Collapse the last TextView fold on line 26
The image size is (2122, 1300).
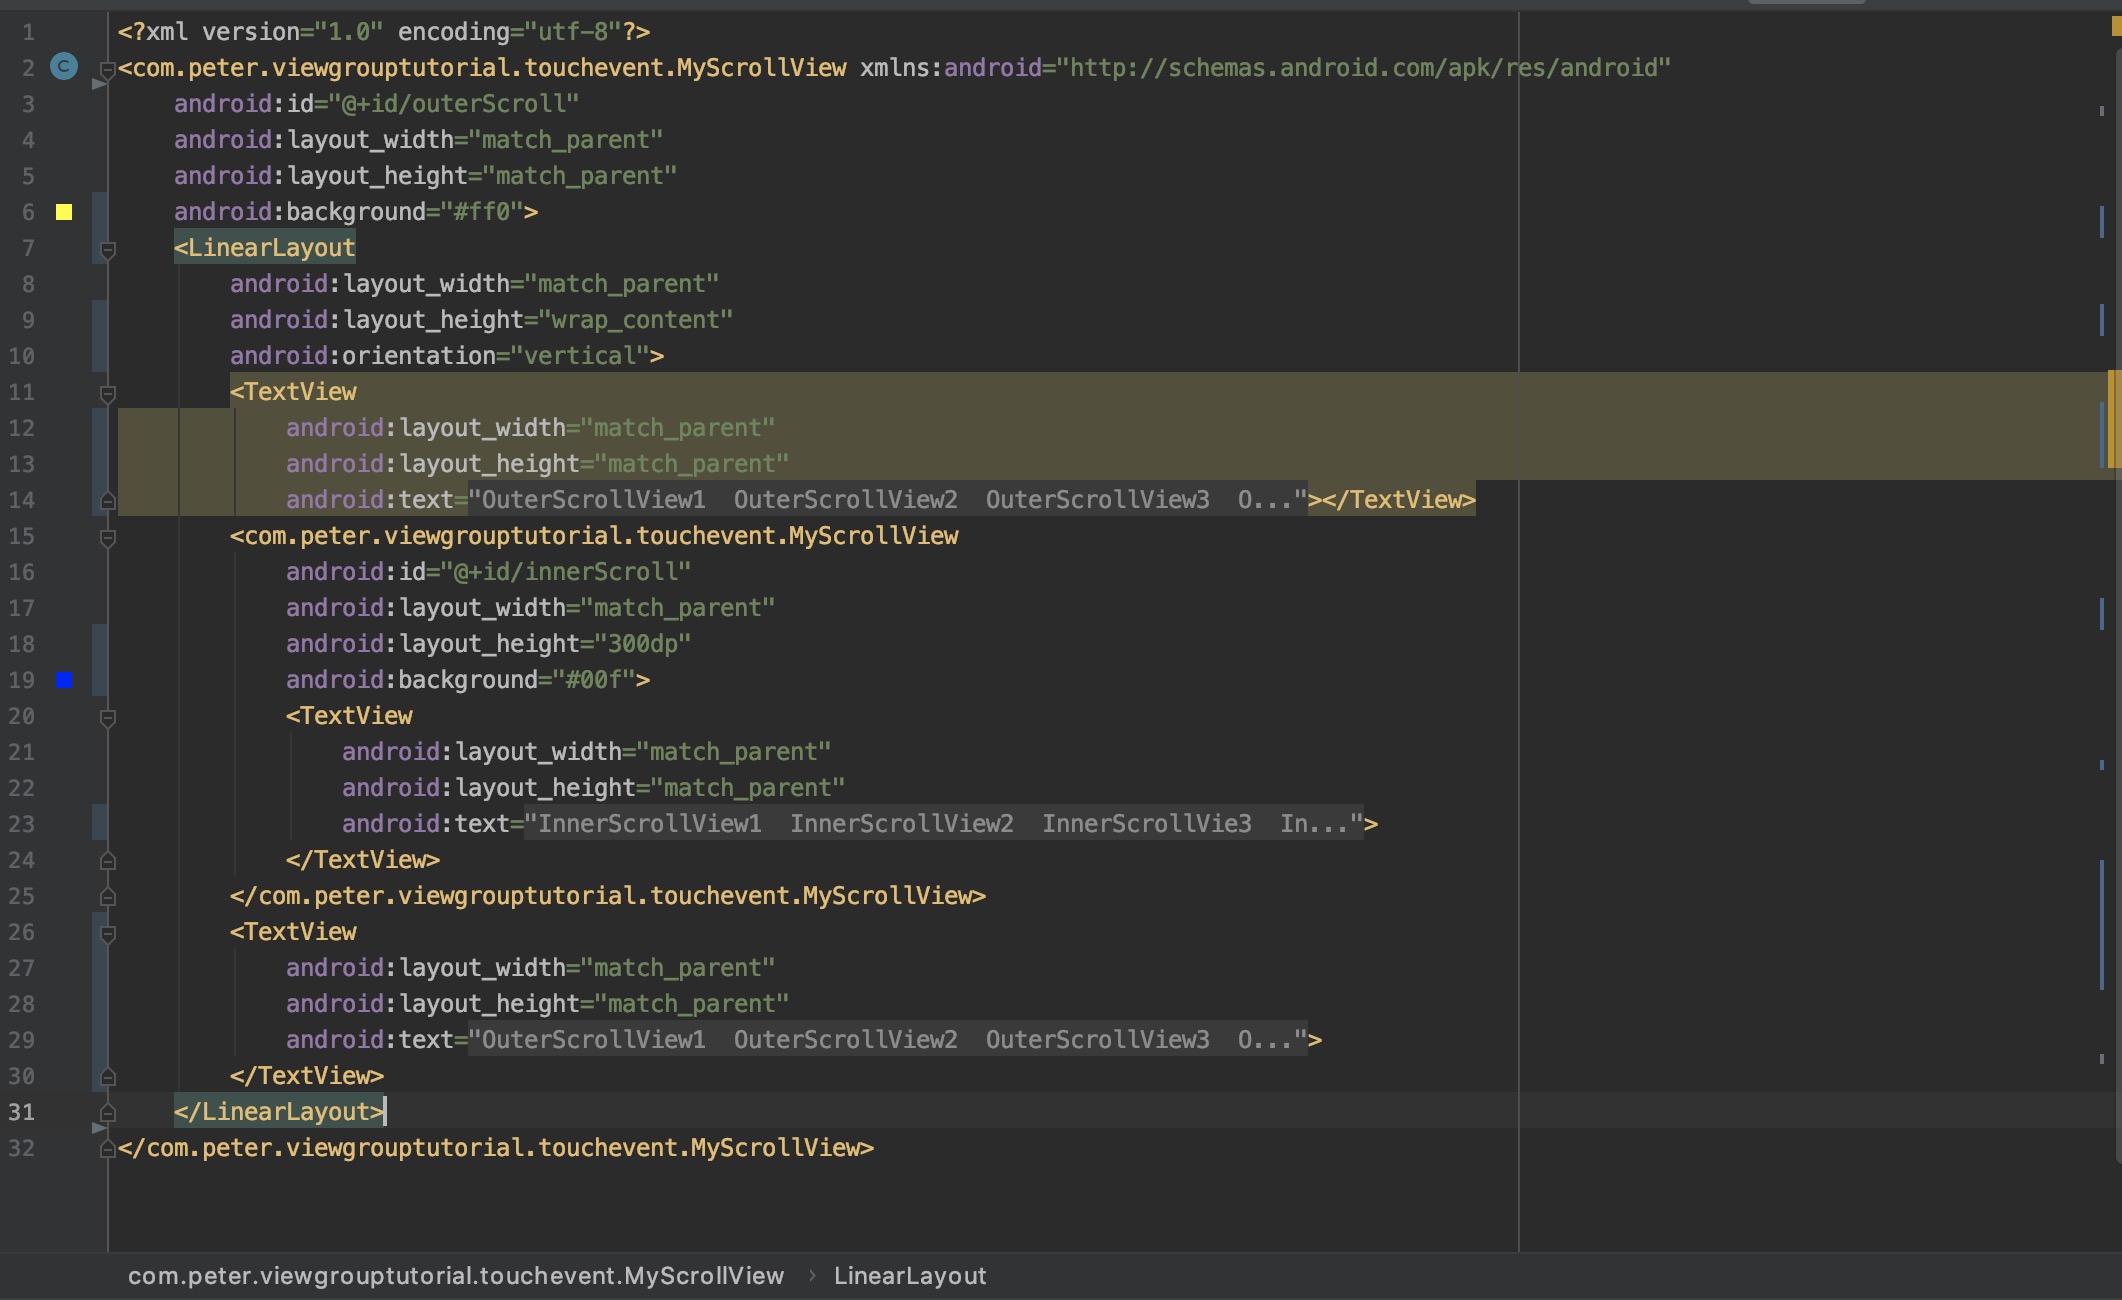pos(108,933)
